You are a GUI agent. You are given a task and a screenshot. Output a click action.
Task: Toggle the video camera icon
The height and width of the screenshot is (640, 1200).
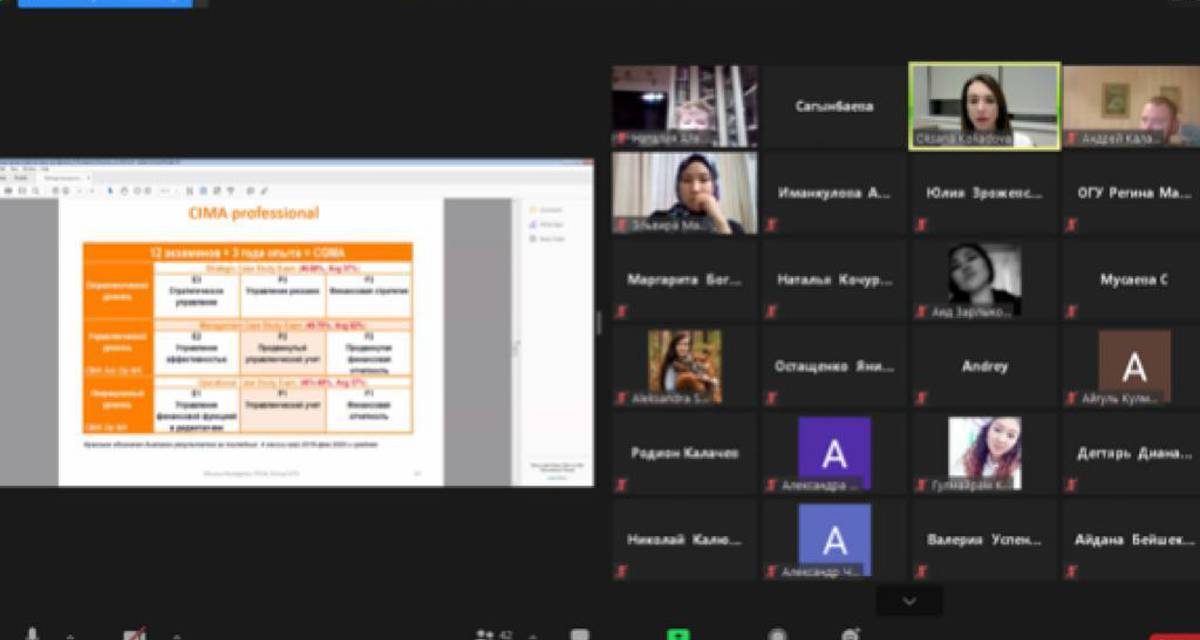pyautogui.click(x=134, y=634)
